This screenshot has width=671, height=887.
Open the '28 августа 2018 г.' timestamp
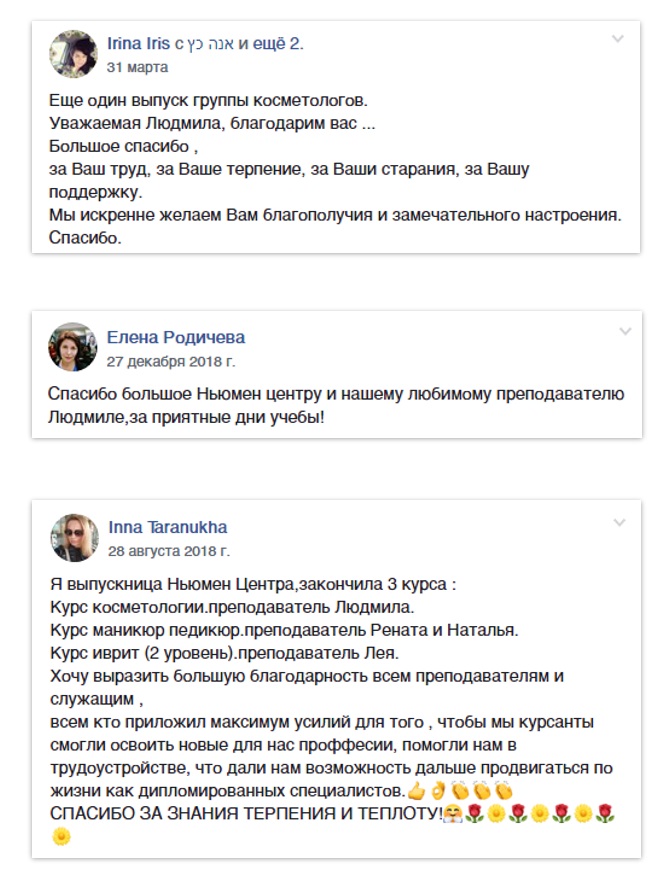point(168,551)
